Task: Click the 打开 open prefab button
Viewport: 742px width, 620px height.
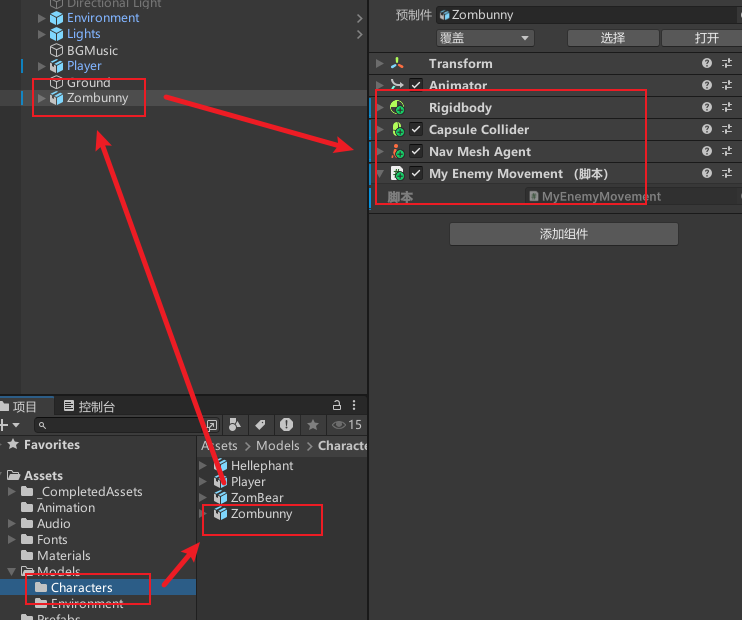Action: (x=703, y=38)
